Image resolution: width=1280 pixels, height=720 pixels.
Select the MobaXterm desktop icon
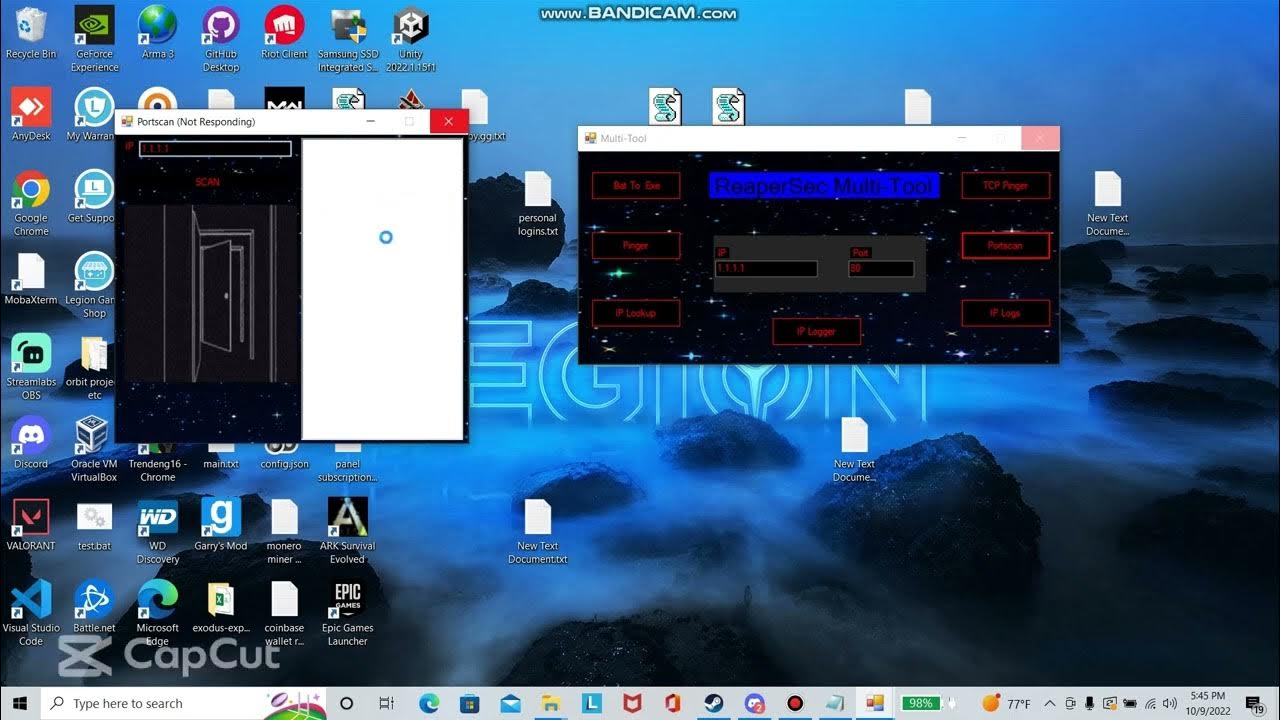point(31,279)
